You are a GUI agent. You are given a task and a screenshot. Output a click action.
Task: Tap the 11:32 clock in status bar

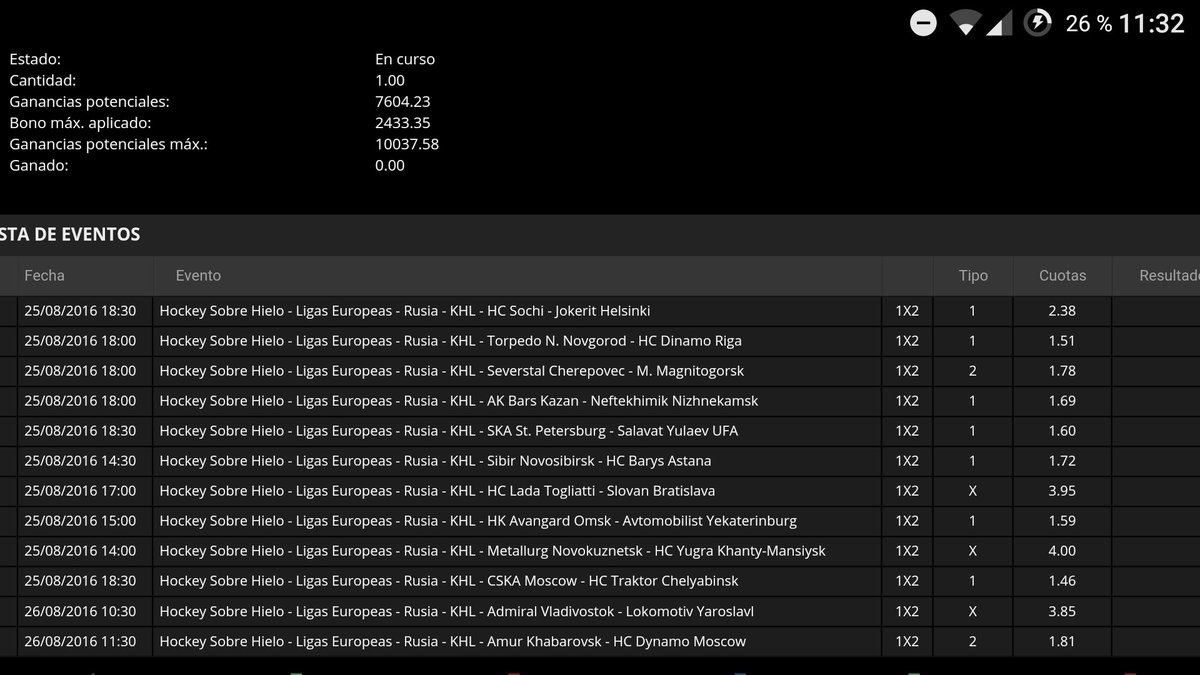pos(1151,24)
